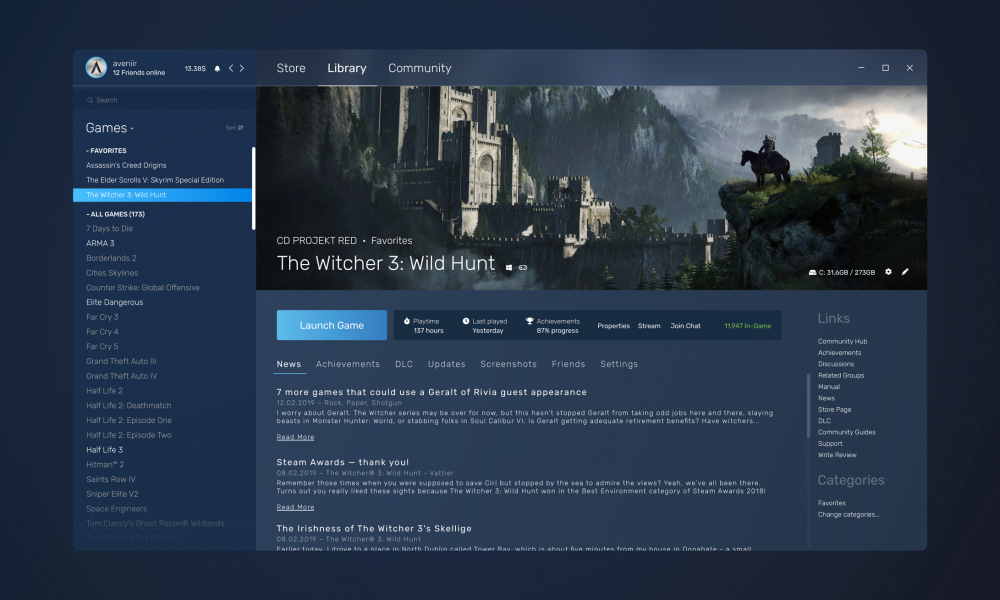1000x600 pixels.
Task: Open the Community Guides link
Action: coord(847,432)
